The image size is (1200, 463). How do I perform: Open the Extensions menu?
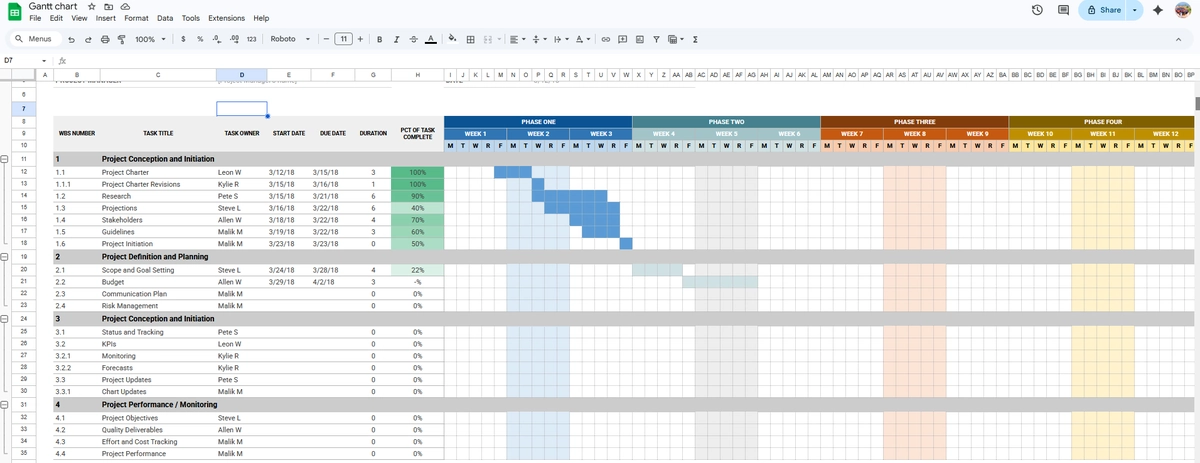(x=227, y=18)
